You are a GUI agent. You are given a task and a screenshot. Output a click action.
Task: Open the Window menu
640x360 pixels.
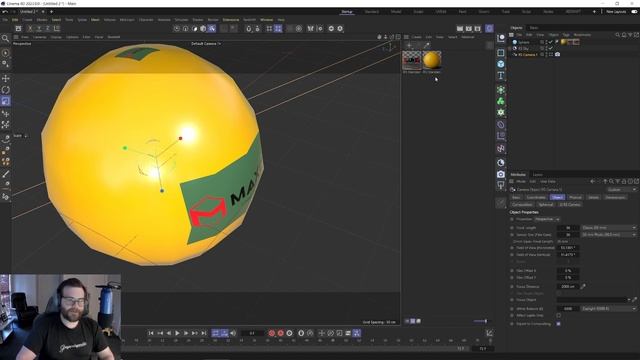[x=267, y=20]
